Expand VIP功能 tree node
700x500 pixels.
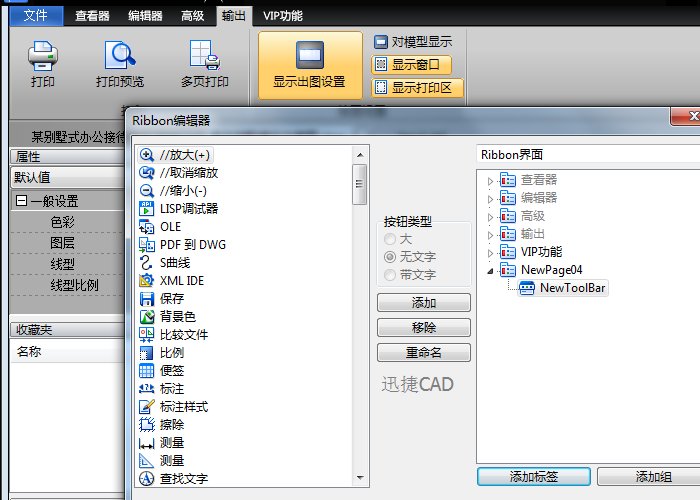coord(490,253)
